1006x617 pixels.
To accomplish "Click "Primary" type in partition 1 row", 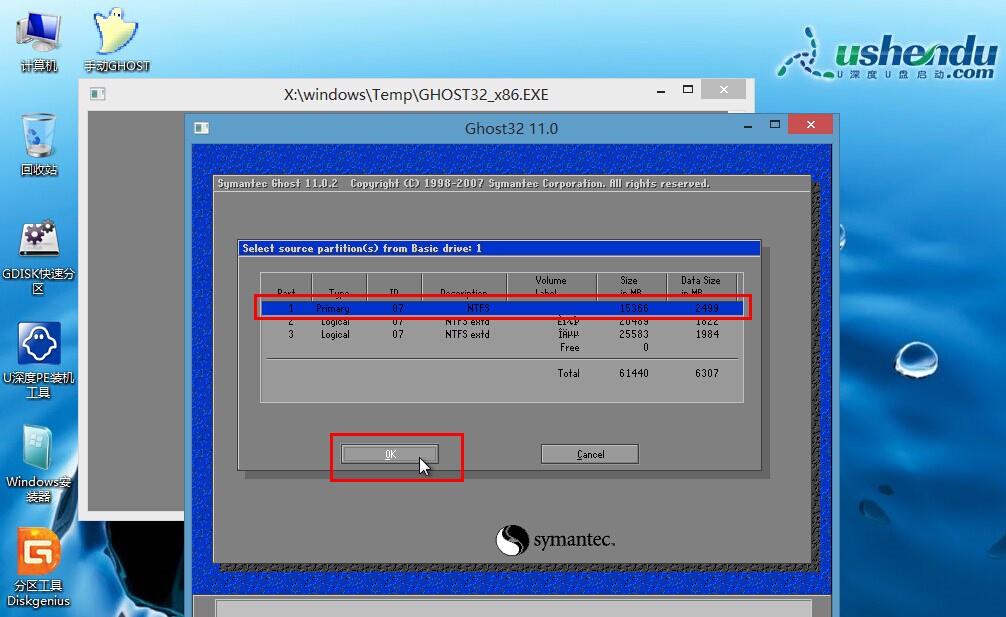I will pyautogui.click(x=332, y=308).
